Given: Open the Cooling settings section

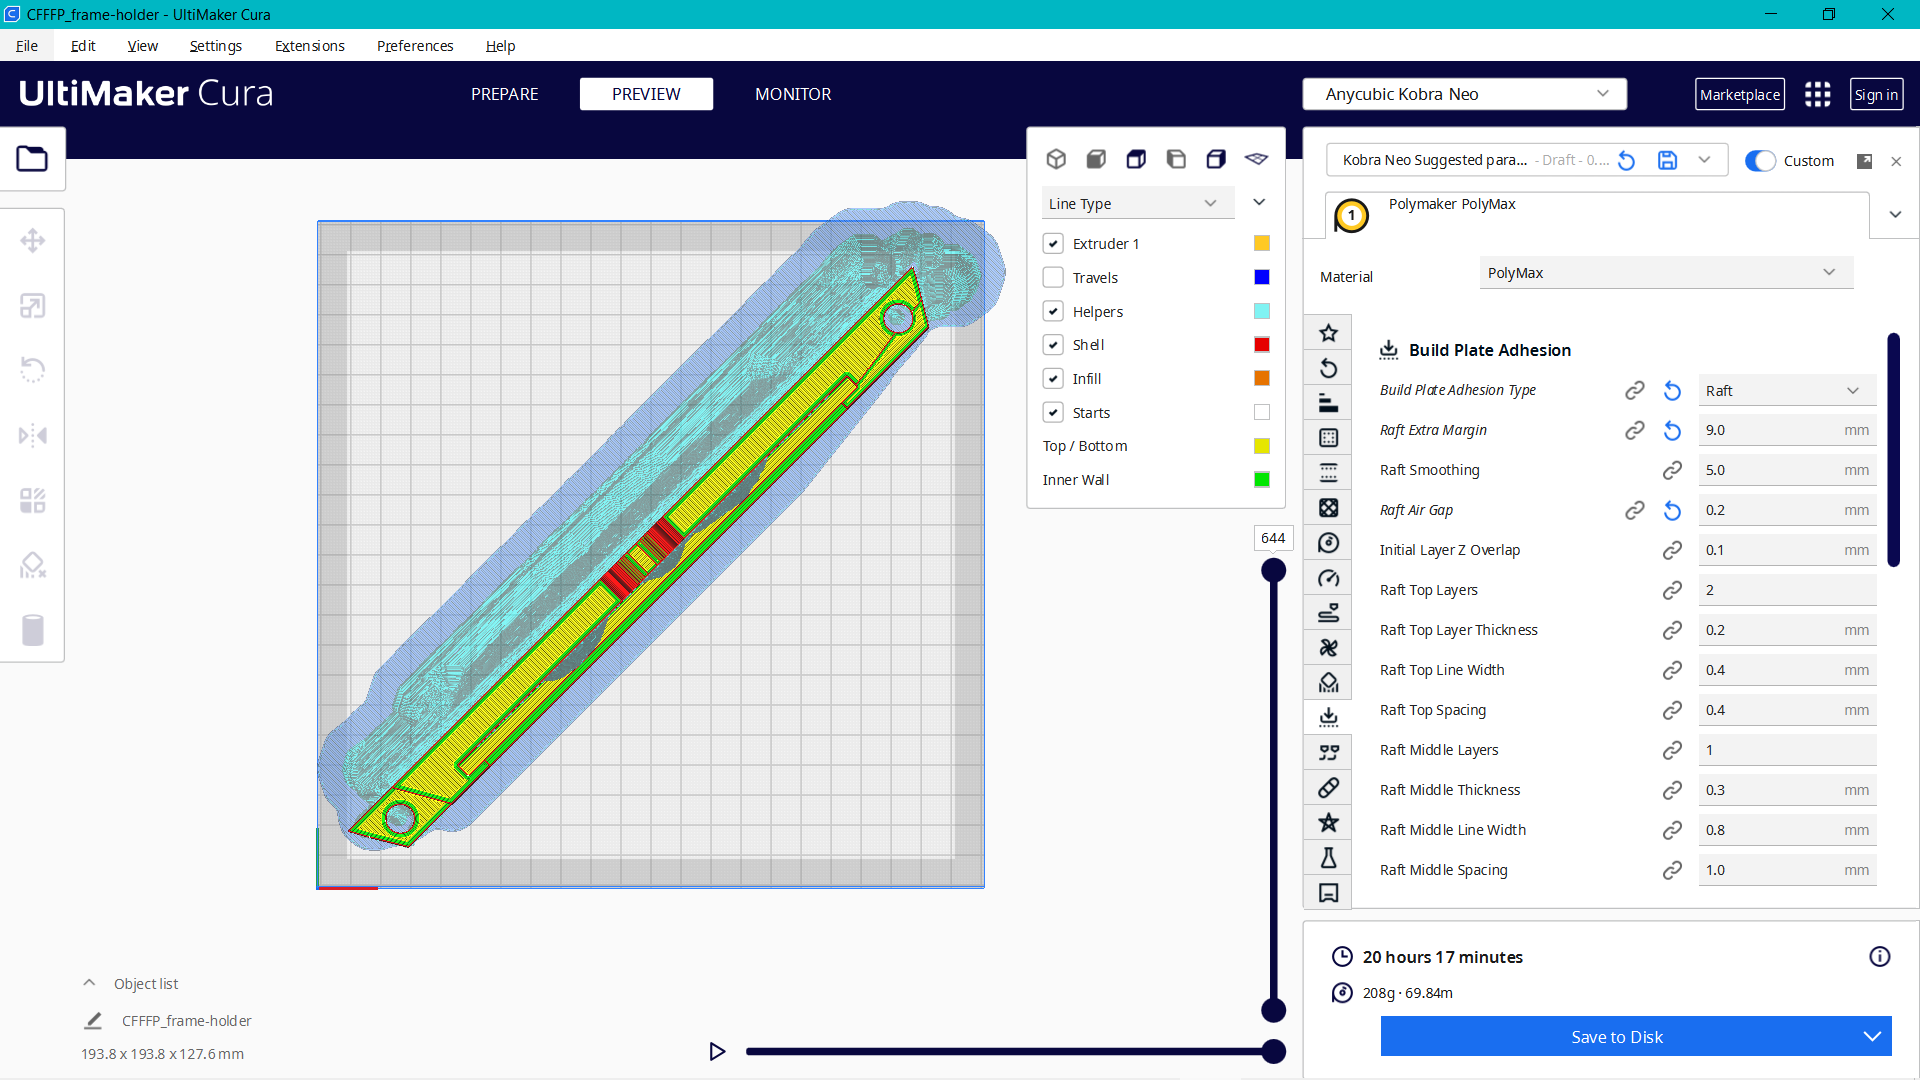Looking at the screenshot, I should click(x=1328, y=647).
